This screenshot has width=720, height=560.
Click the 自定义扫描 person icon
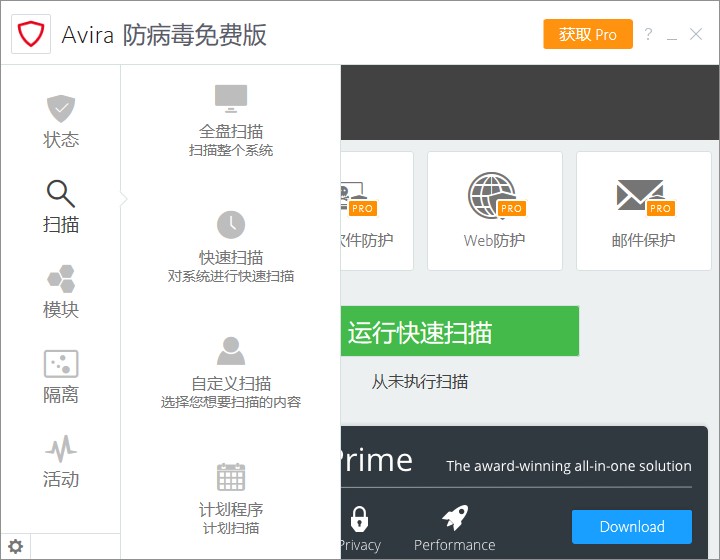pos(231,351)
